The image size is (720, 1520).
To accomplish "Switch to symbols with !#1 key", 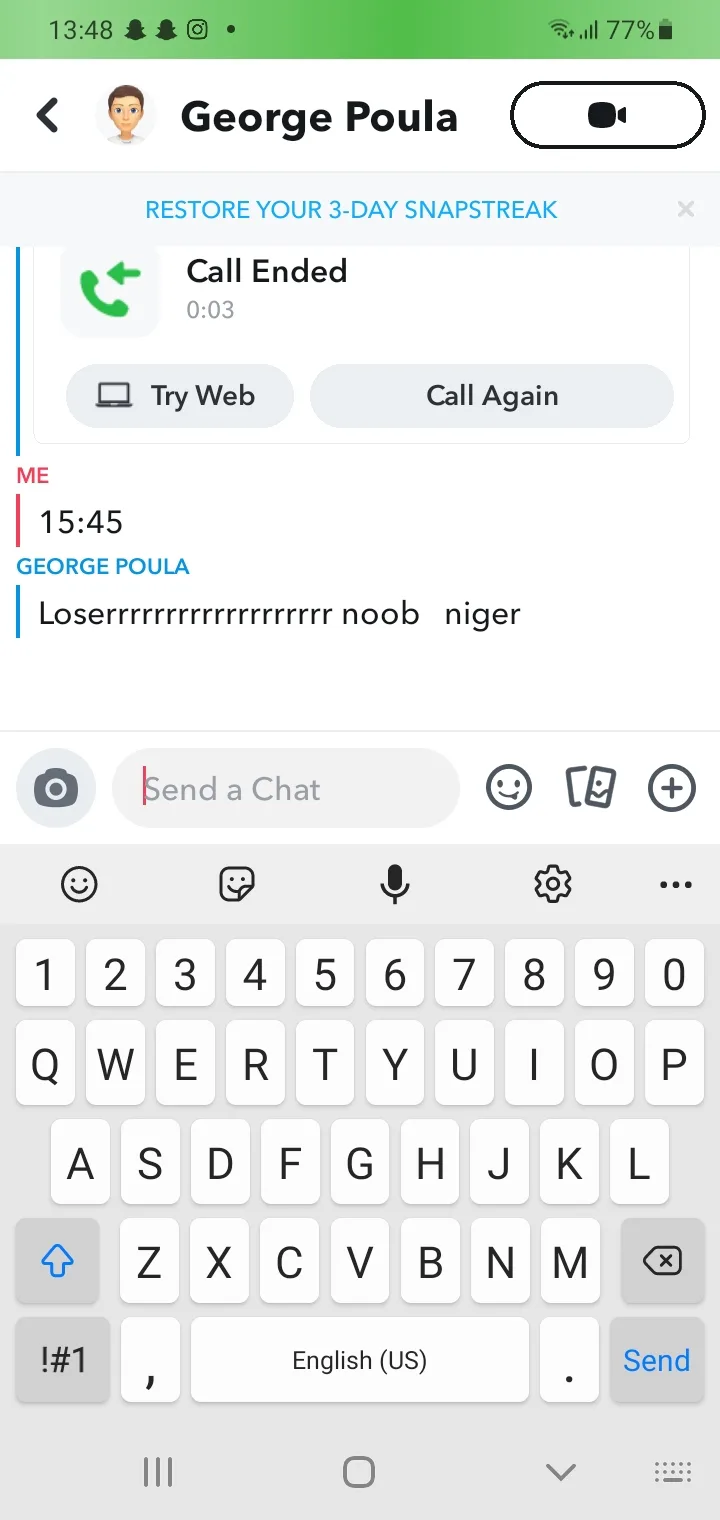I will [x=63, y=1360].
